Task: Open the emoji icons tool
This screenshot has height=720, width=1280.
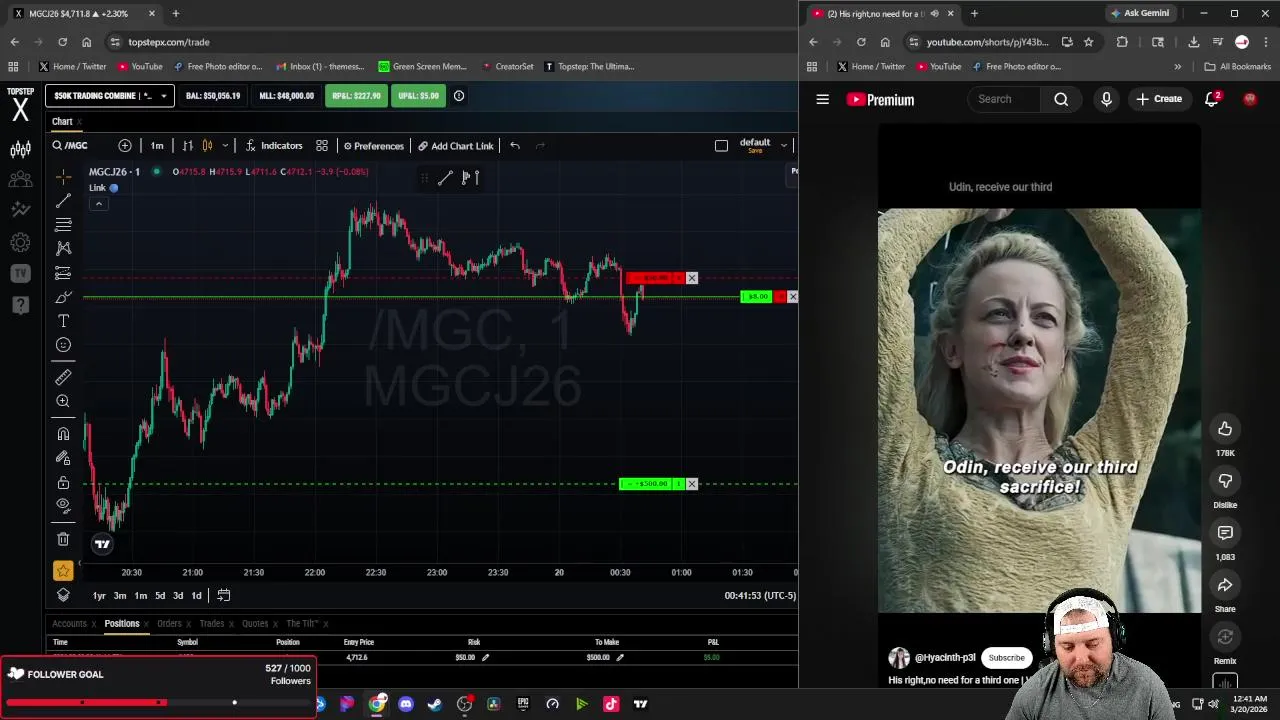Action: [63, 345]
